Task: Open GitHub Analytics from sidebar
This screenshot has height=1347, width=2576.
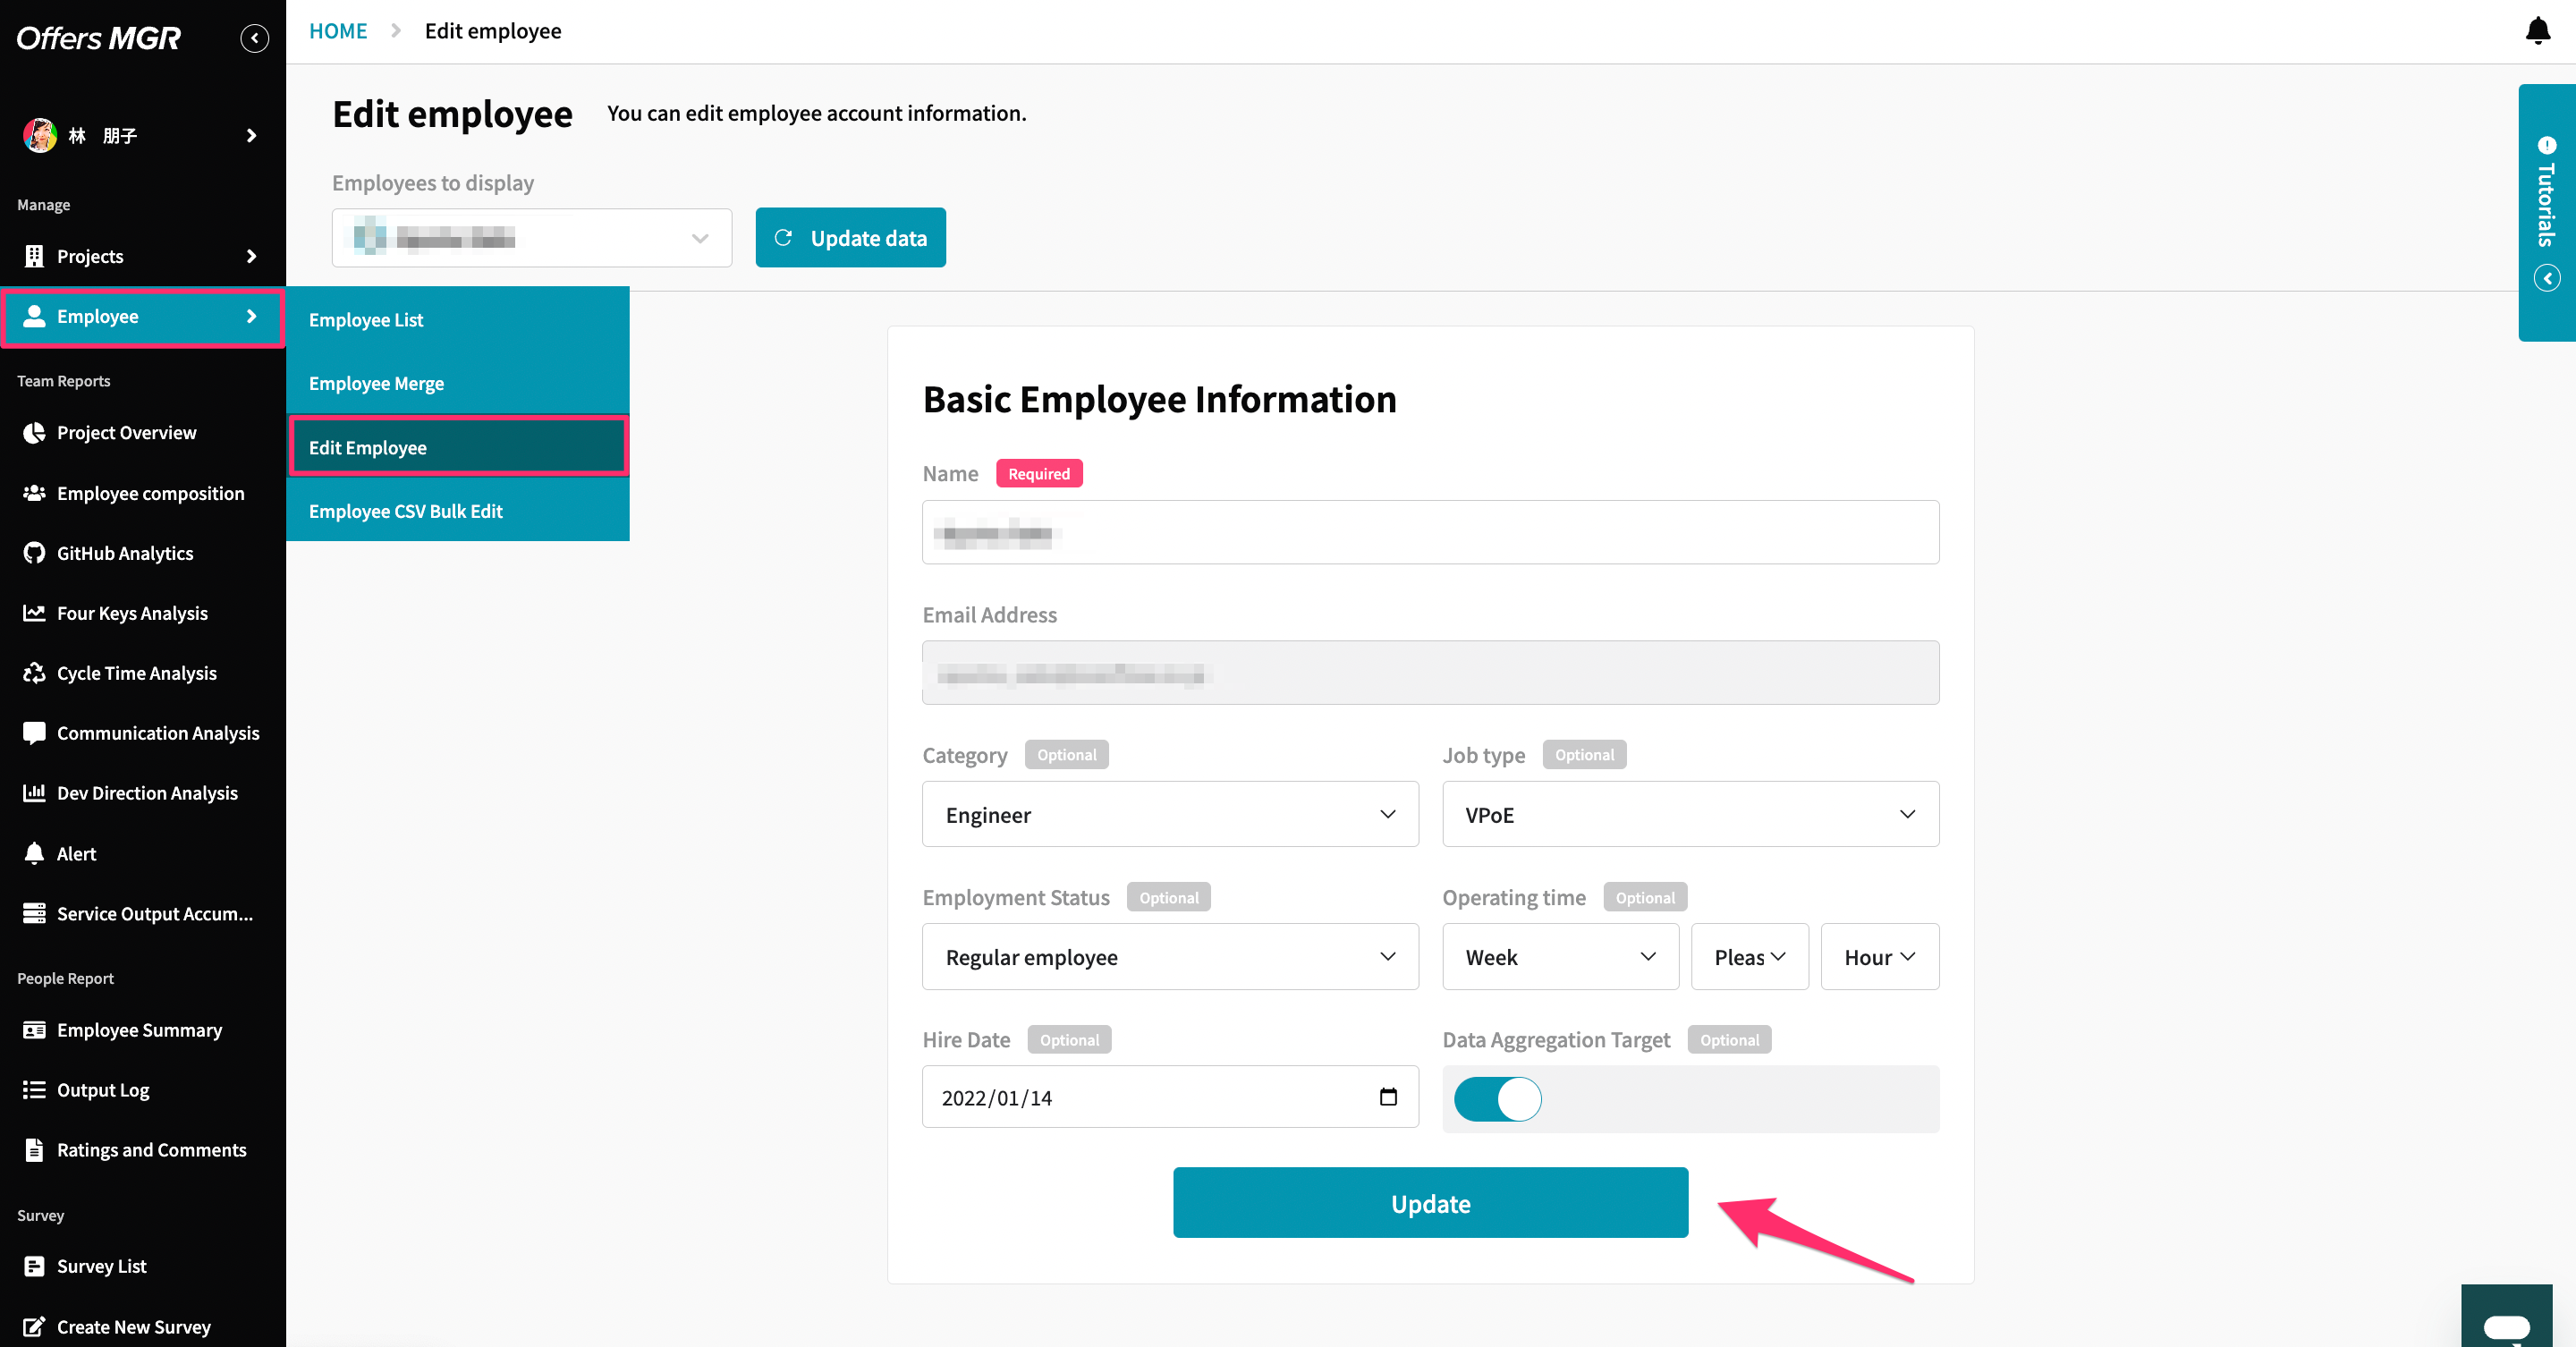Action: (124, 553)
